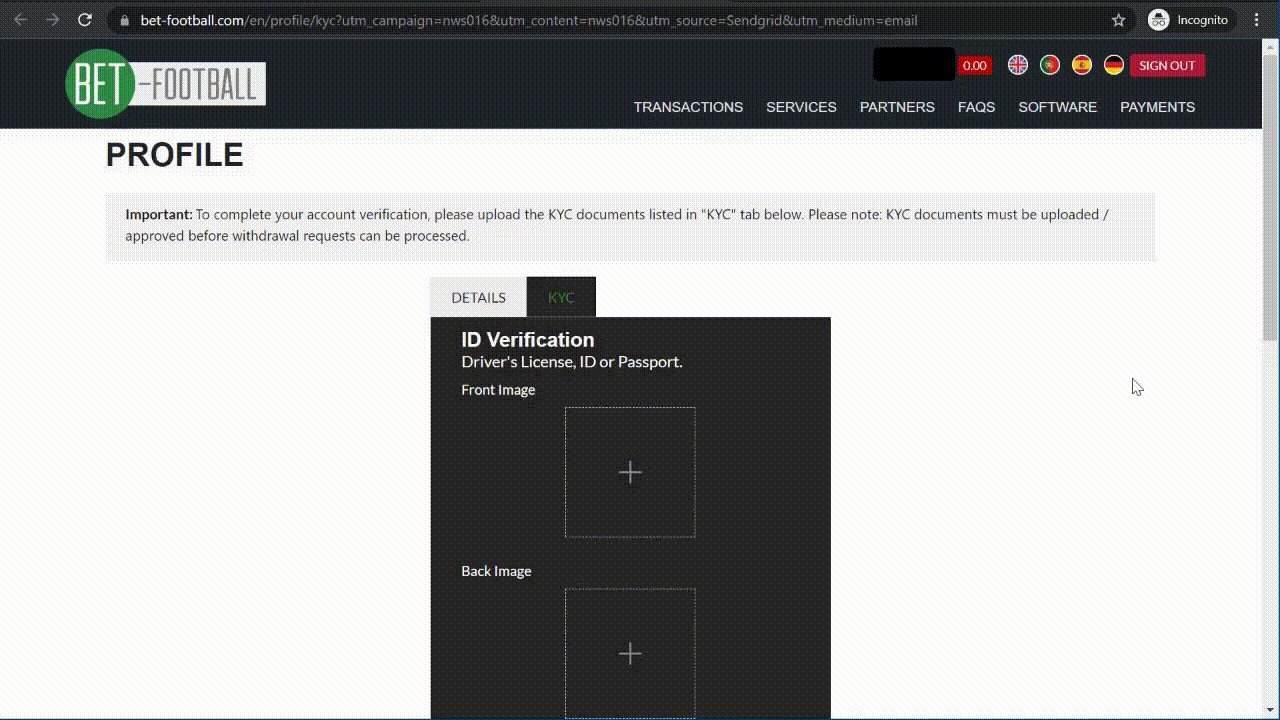Click the Sign Out button
This screenshot has width=1280, height=720.
tap(1167, 65)
